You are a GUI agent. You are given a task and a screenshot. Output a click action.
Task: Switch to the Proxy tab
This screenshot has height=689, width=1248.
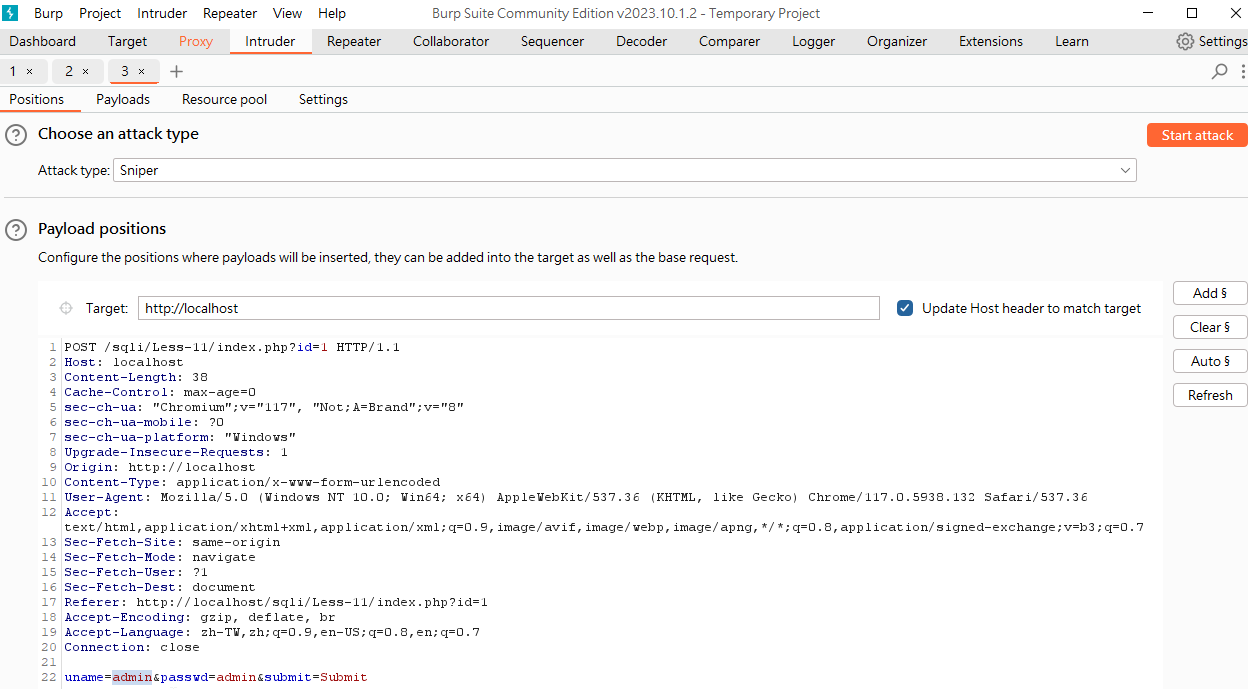[196, 41]
